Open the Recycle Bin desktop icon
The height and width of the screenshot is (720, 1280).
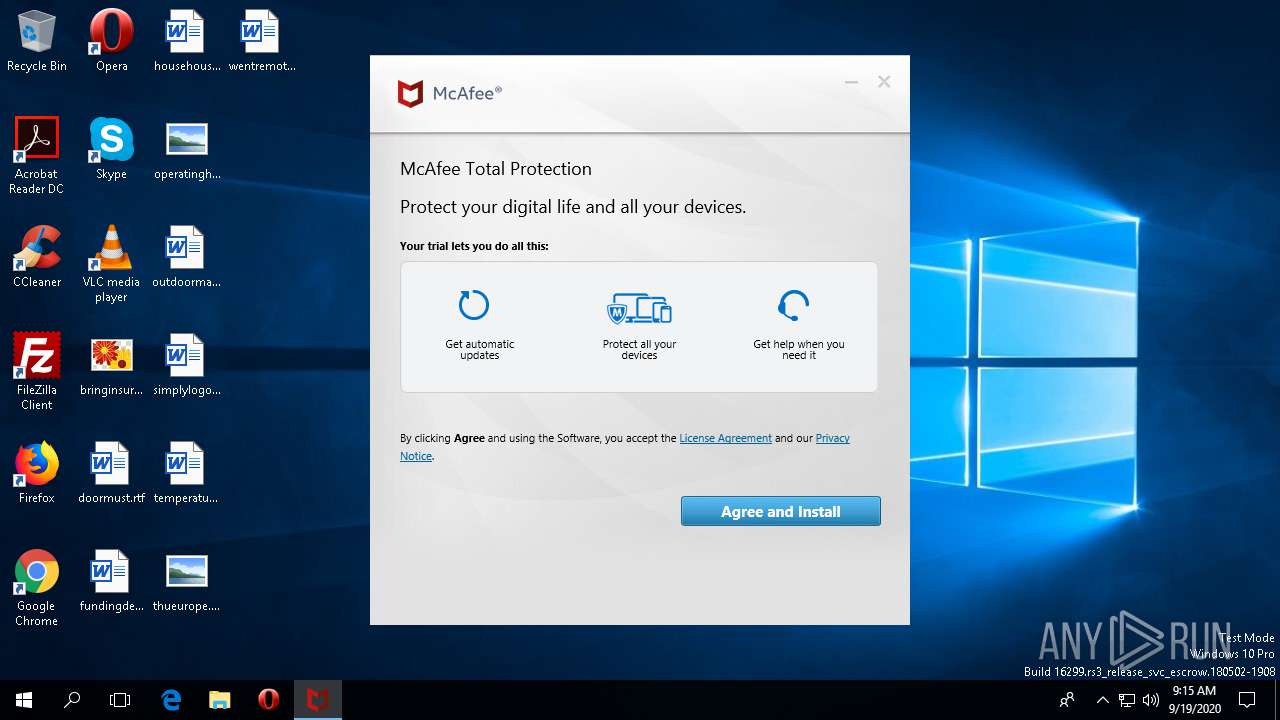(37, 42)
